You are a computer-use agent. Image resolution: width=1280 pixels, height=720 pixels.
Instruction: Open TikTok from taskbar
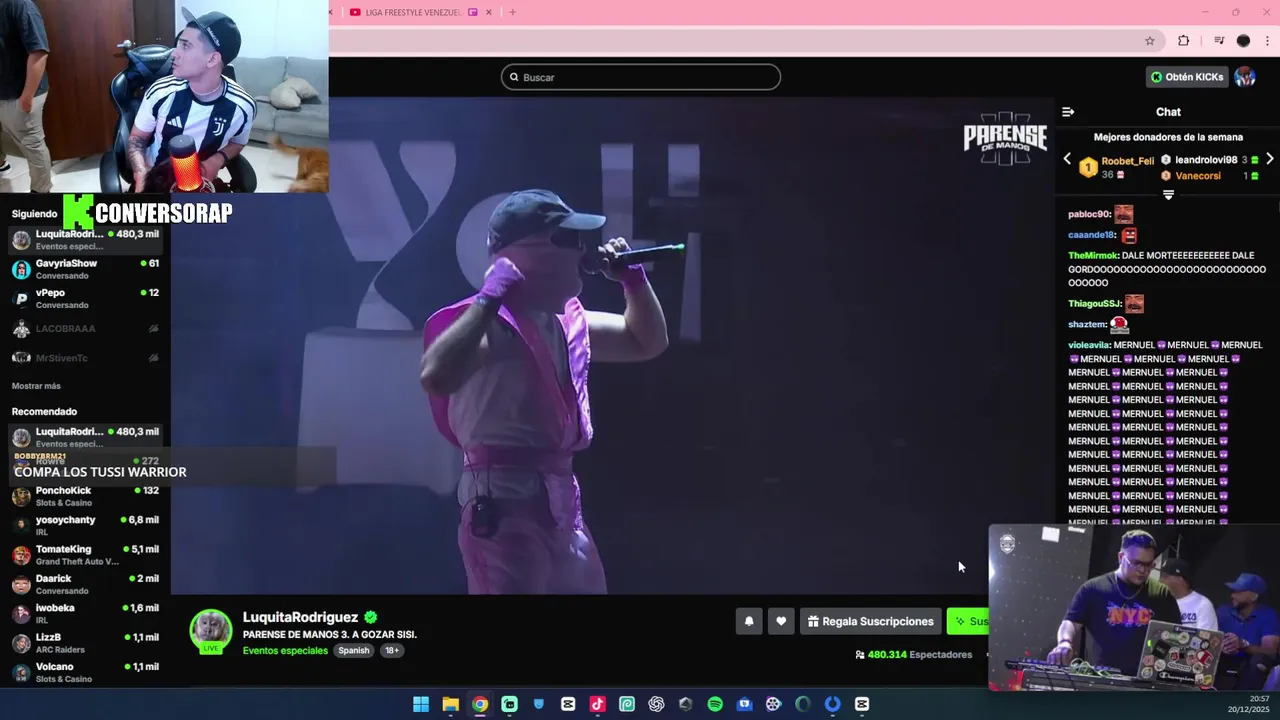[597, 704]
